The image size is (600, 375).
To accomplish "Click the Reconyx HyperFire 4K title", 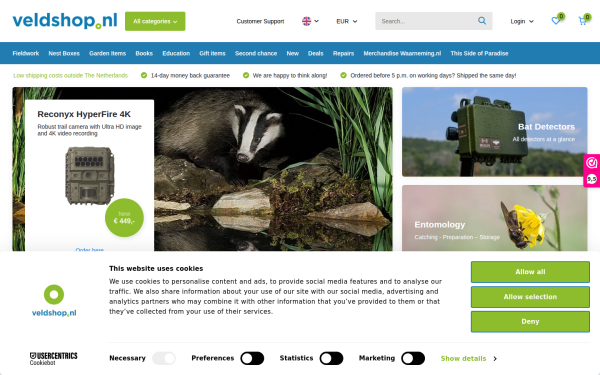I will [84, 114].
